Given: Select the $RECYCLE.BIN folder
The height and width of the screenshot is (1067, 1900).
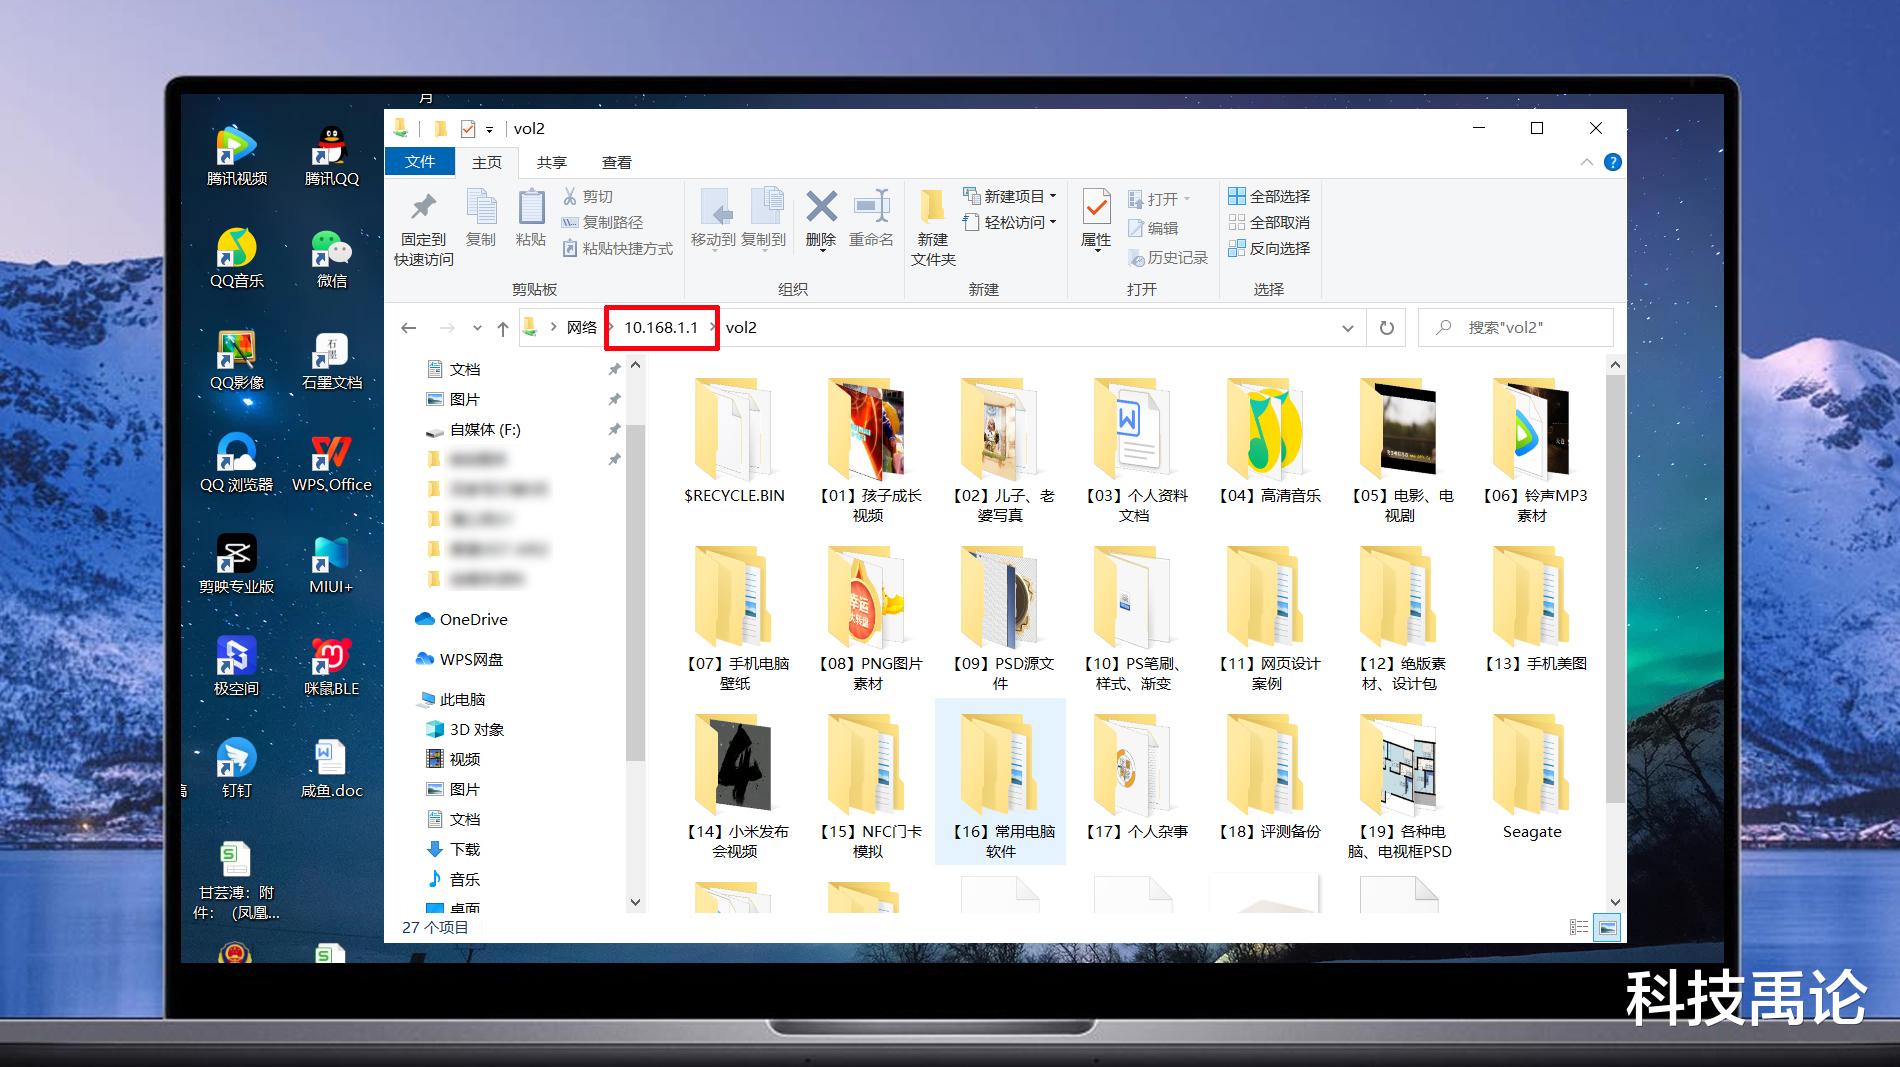Looking at the screenshot, I should tap(734, 442).
